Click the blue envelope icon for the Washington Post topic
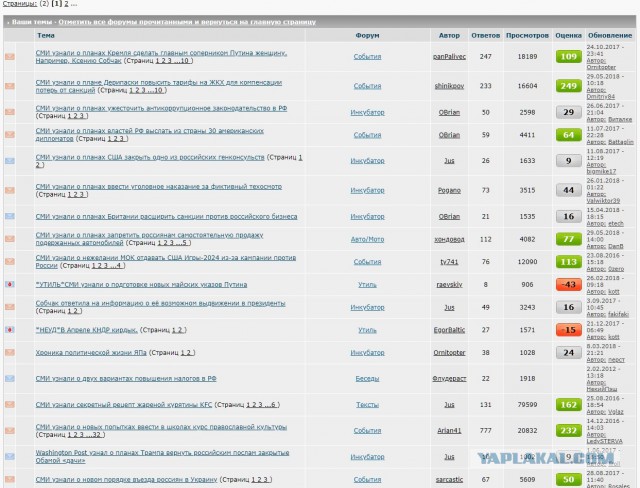This screenshot has width=640, height=488. pos(10,457)
